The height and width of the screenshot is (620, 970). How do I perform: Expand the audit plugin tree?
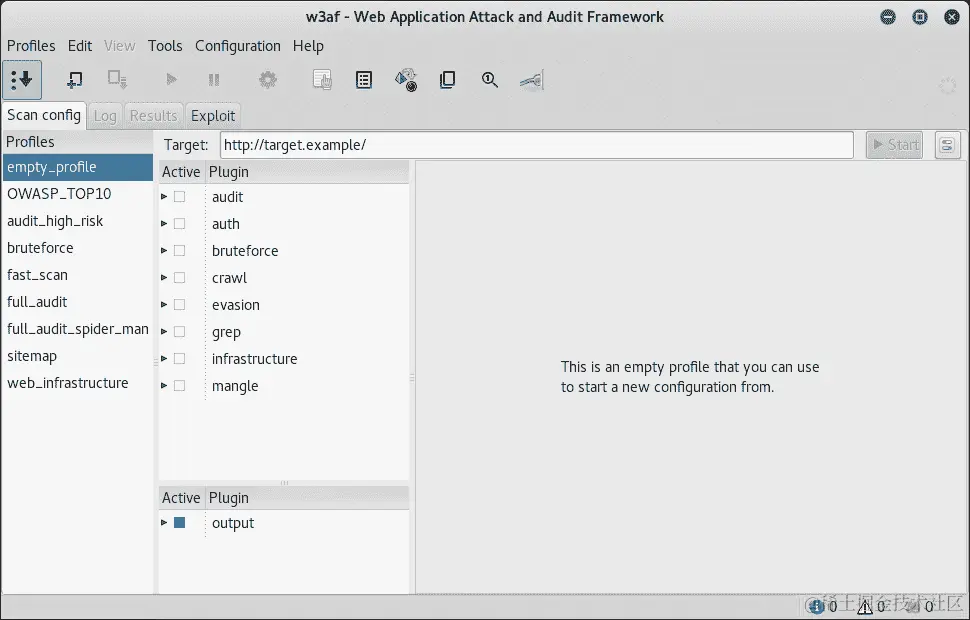coord(164,197)
